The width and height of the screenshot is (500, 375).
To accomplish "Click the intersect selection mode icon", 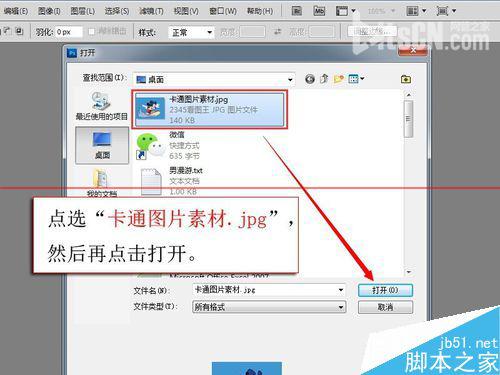I will click(x=20, y=31).
